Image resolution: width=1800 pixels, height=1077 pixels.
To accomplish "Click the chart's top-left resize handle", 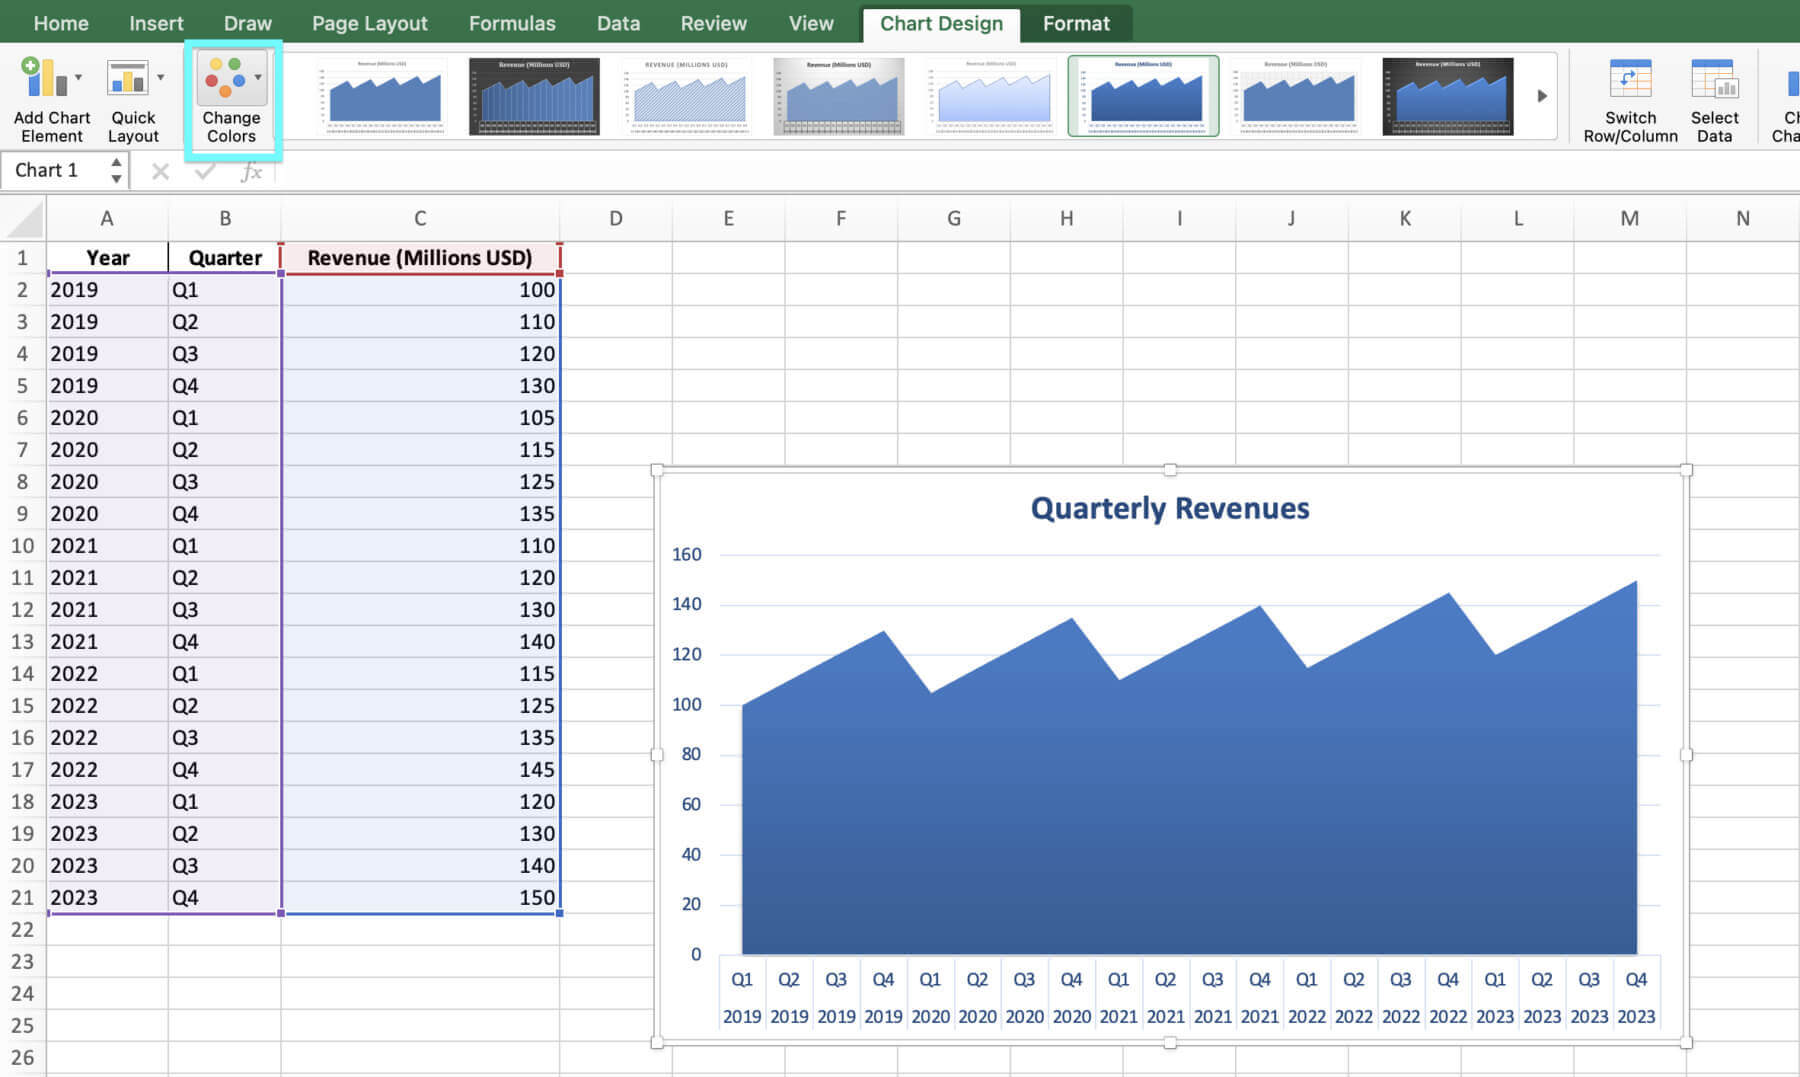I will click(x=657, y=470).
